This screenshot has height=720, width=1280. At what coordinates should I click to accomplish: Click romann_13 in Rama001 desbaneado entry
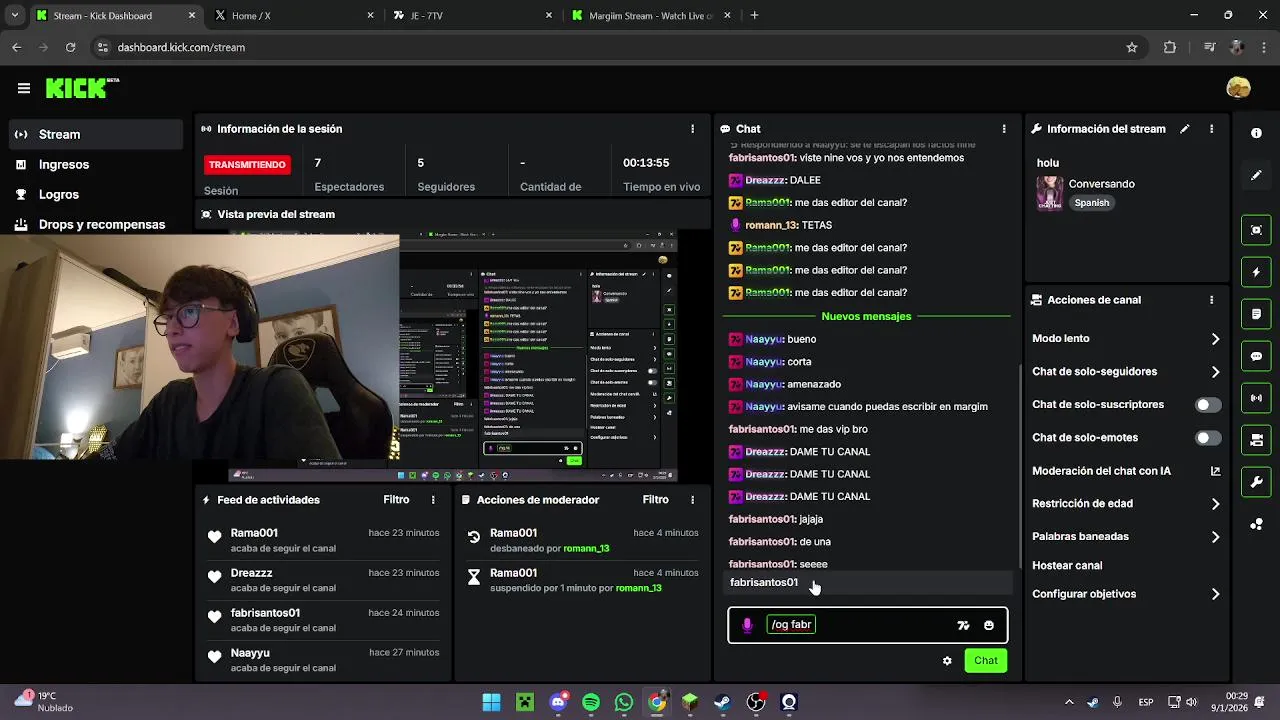click(x=586, y=549)
